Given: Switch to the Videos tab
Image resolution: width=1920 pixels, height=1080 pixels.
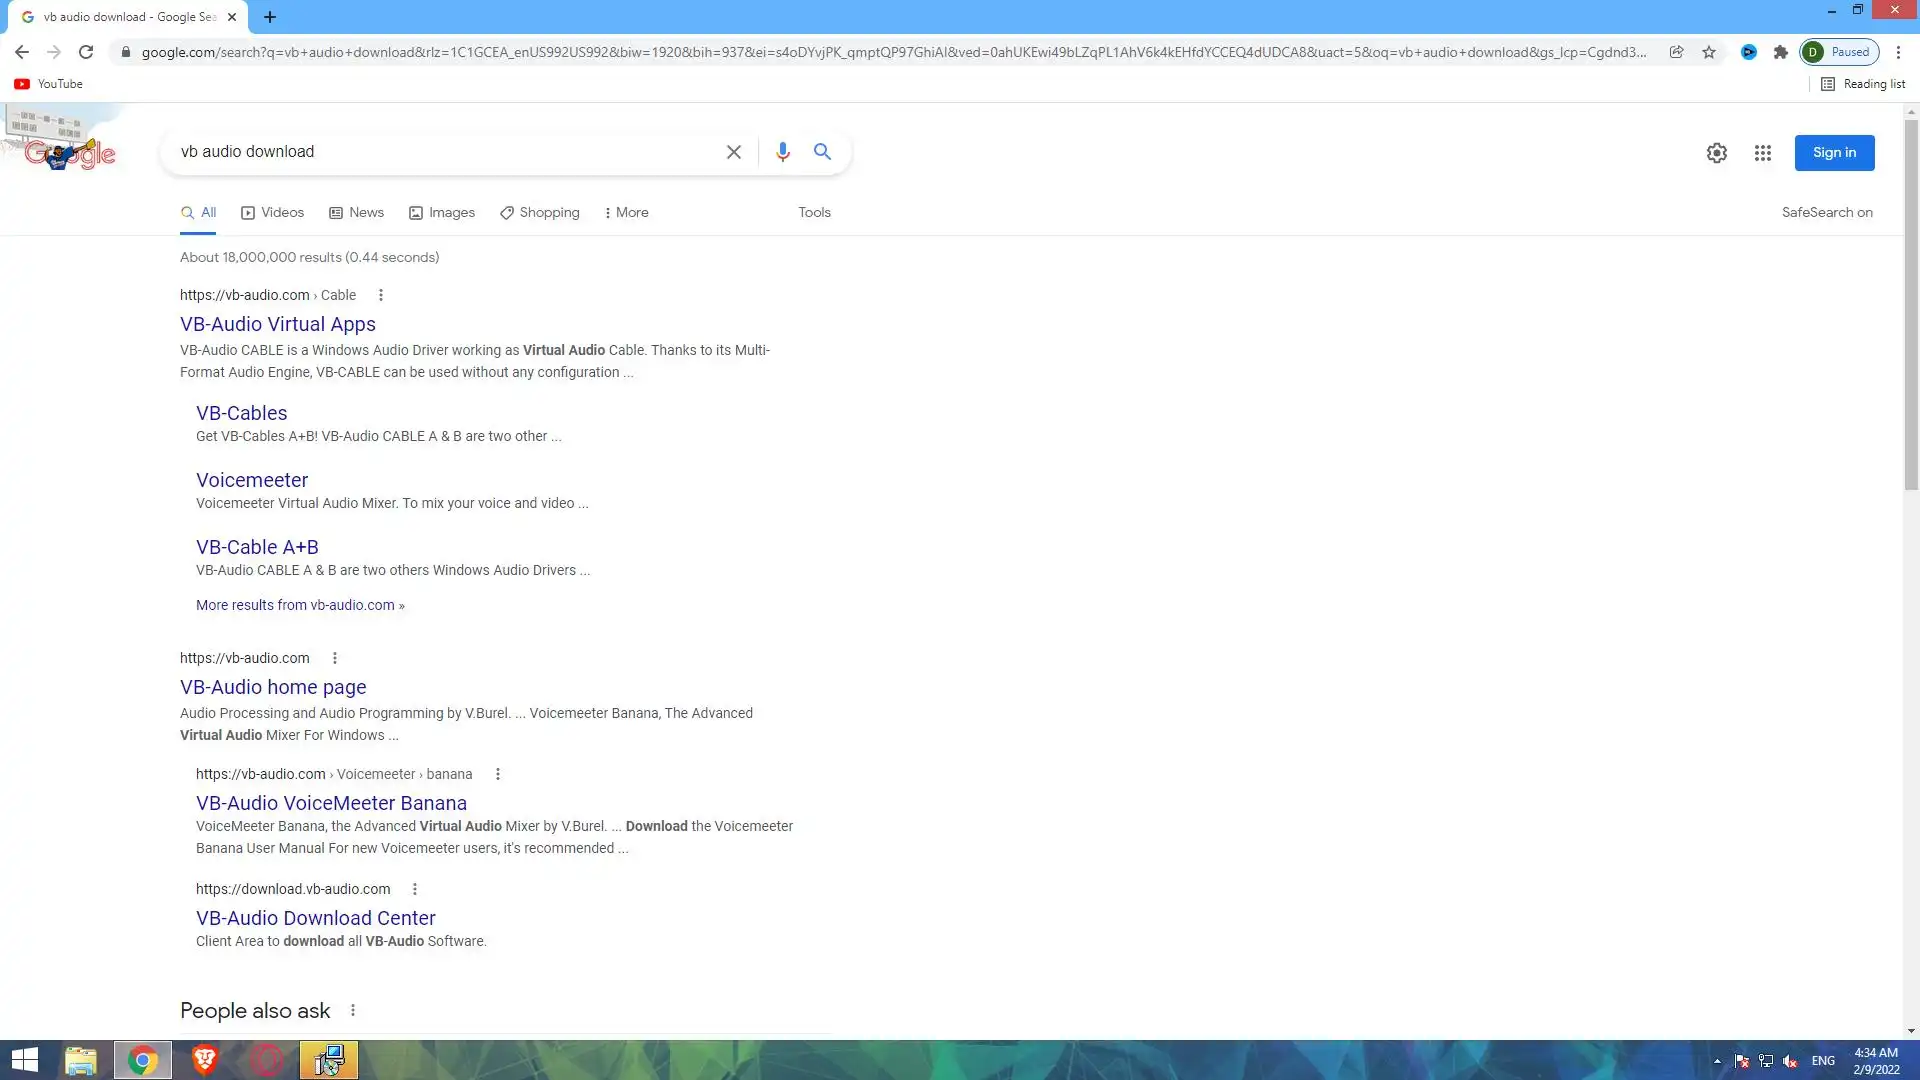Looking at the screenshot, I should 272,213.
